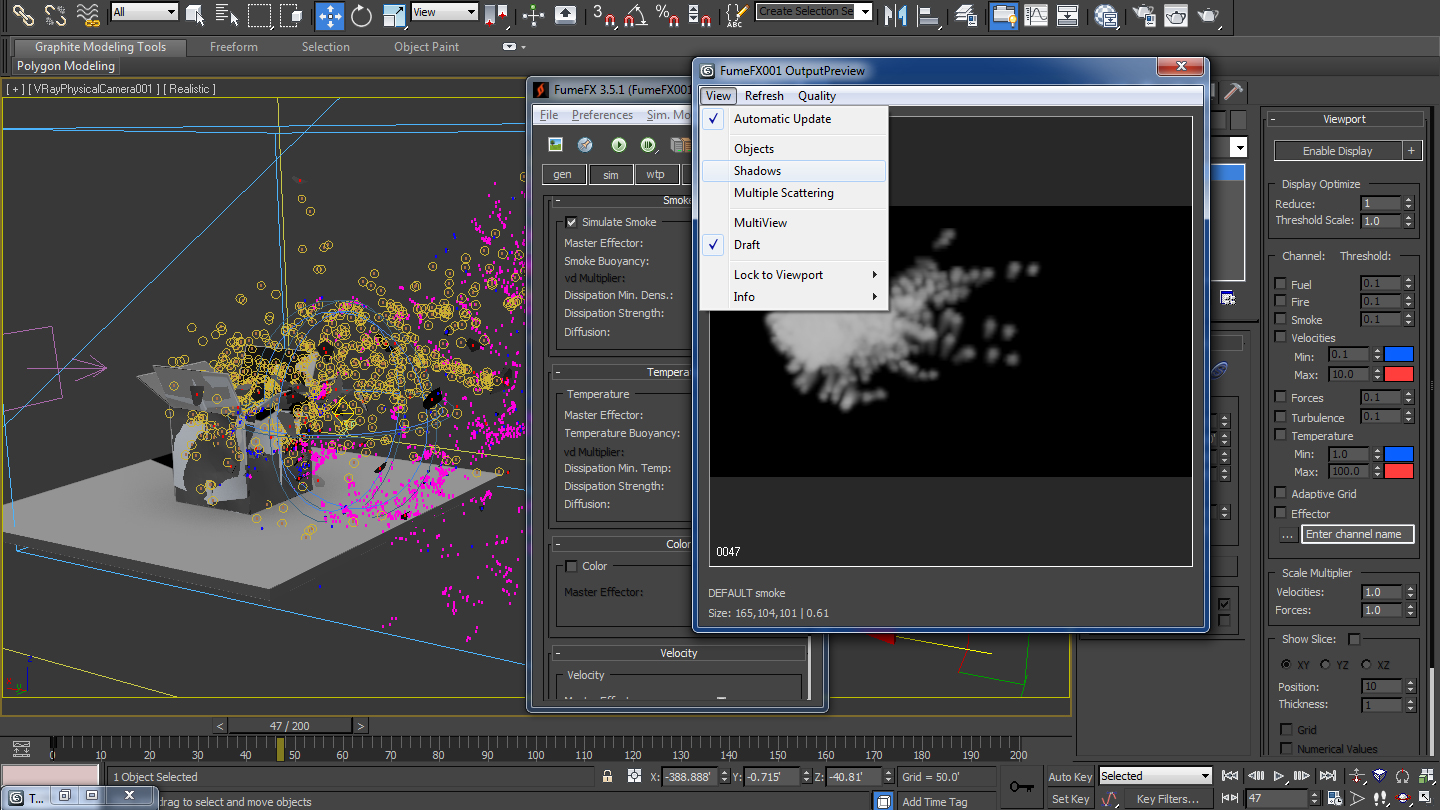
Task: Toggle the Angle Snap icon
Action: pyautogui.click(x=635, y=15)
